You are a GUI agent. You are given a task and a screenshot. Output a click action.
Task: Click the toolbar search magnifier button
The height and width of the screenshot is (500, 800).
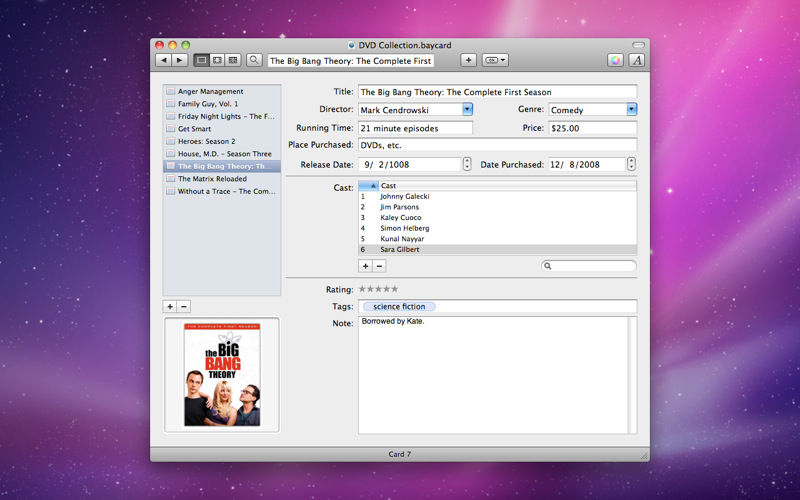[x=254, y=60]
